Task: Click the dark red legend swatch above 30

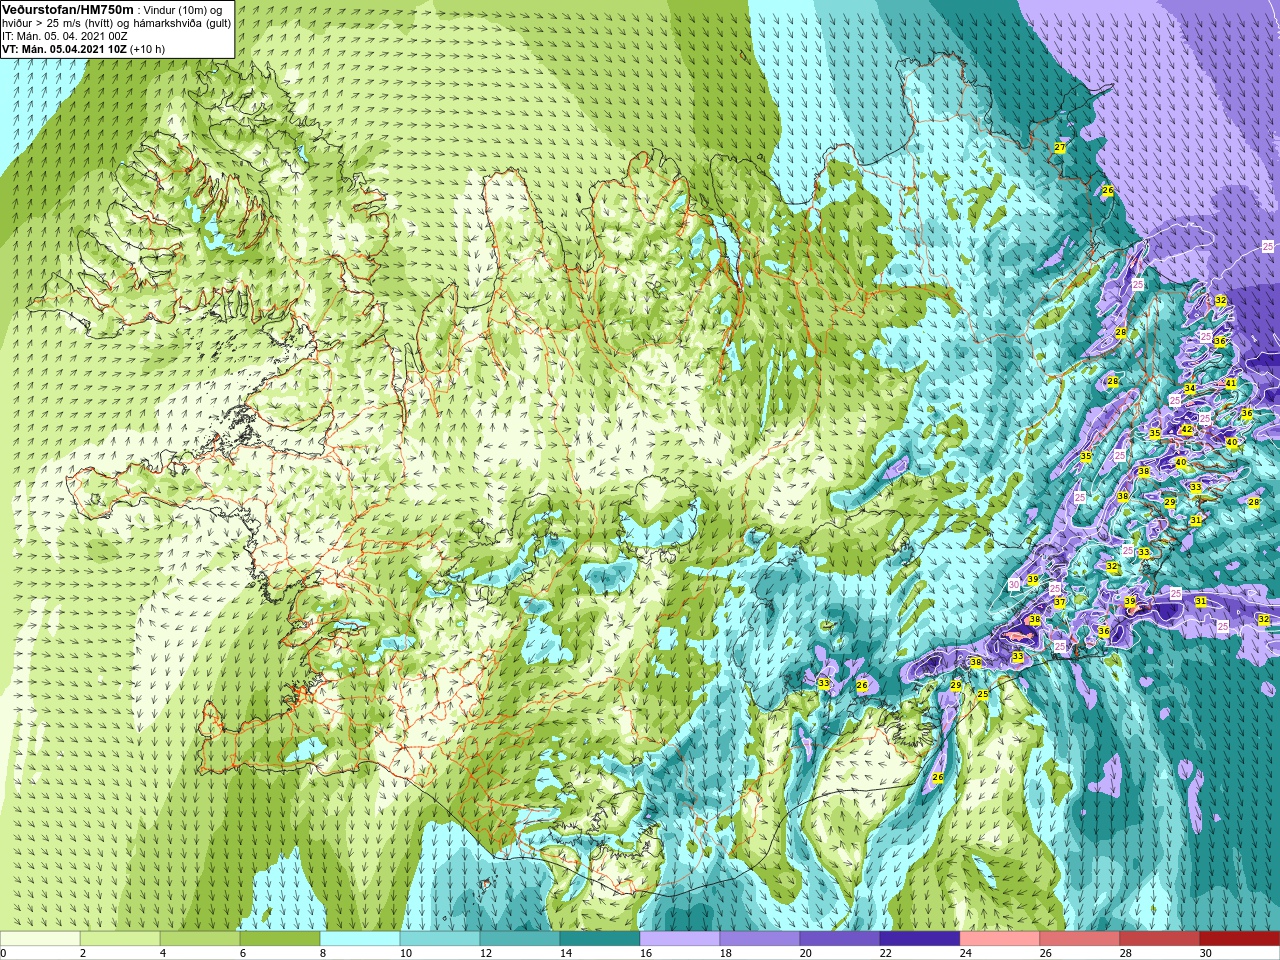Action: point(1240,938)
